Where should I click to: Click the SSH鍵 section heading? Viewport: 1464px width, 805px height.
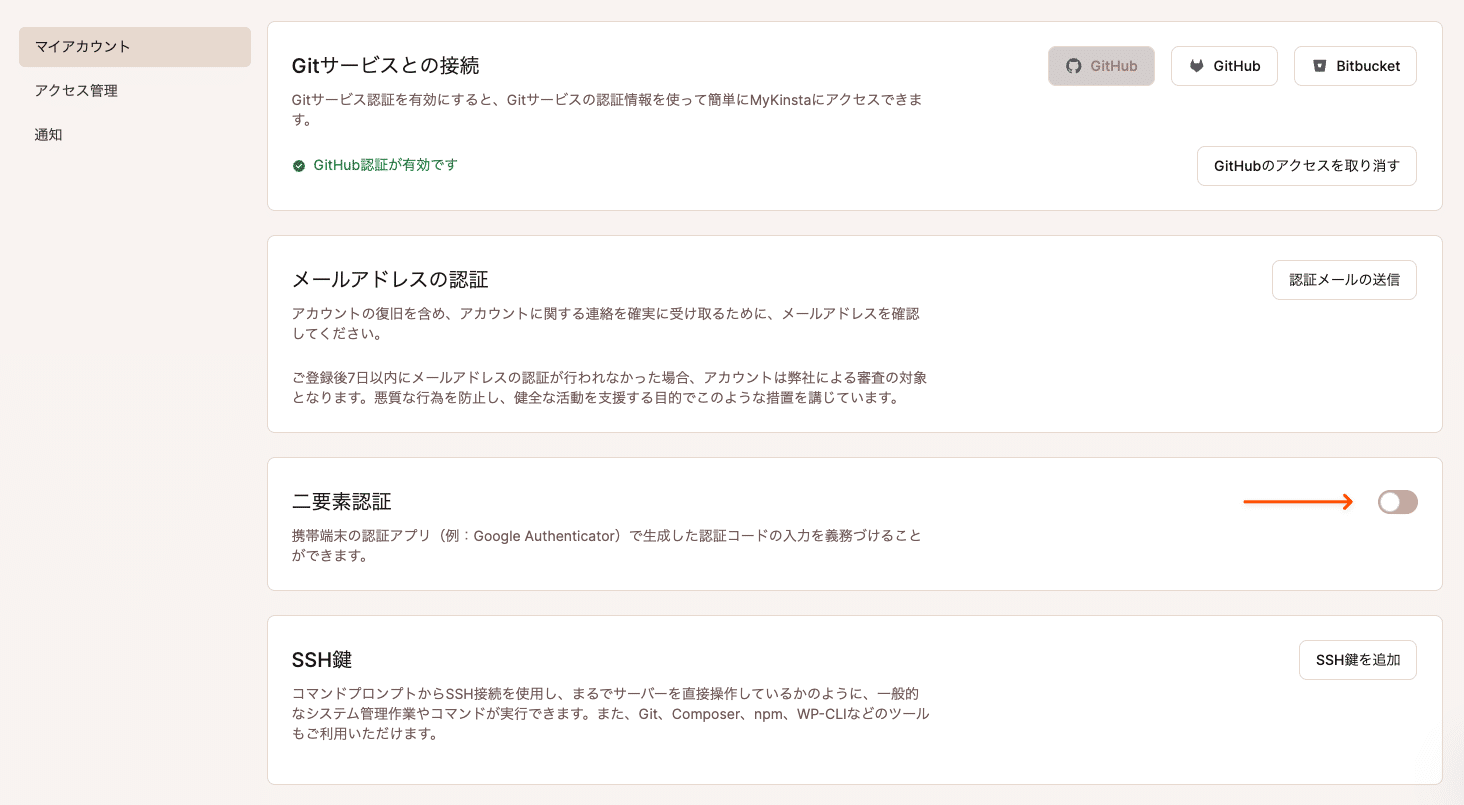(322, 660)
